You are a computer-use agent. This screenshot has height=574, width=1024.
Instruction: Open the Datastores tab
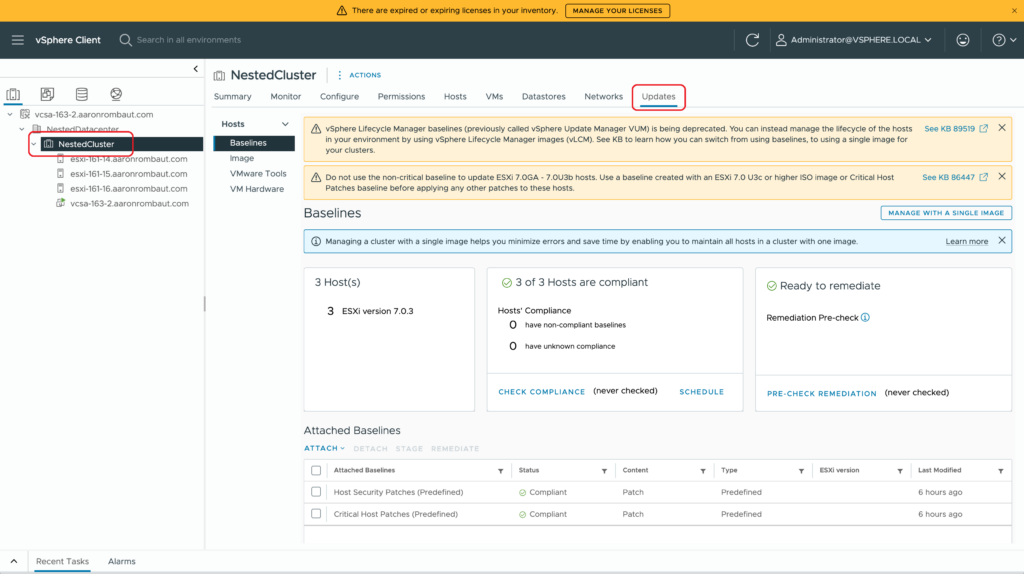[x=543, y=97]
